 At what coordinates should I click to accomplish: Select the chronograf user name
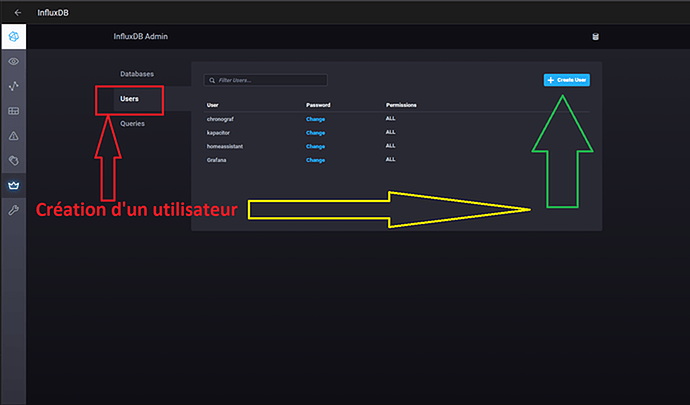coord(220,119)
